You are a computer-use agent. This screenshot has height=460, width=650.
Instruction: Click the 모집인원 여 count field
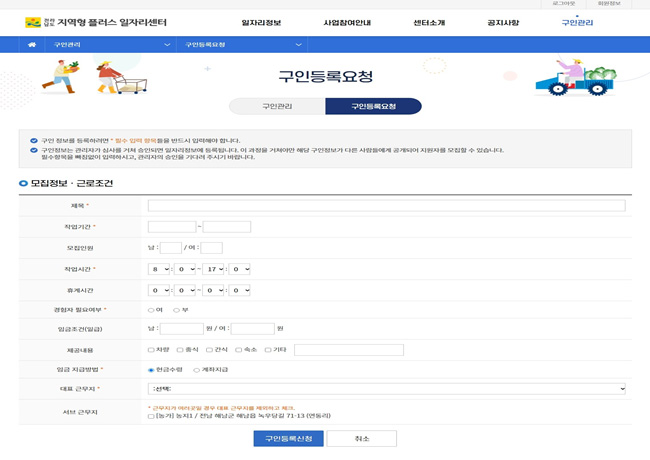[x=211, y=248]
